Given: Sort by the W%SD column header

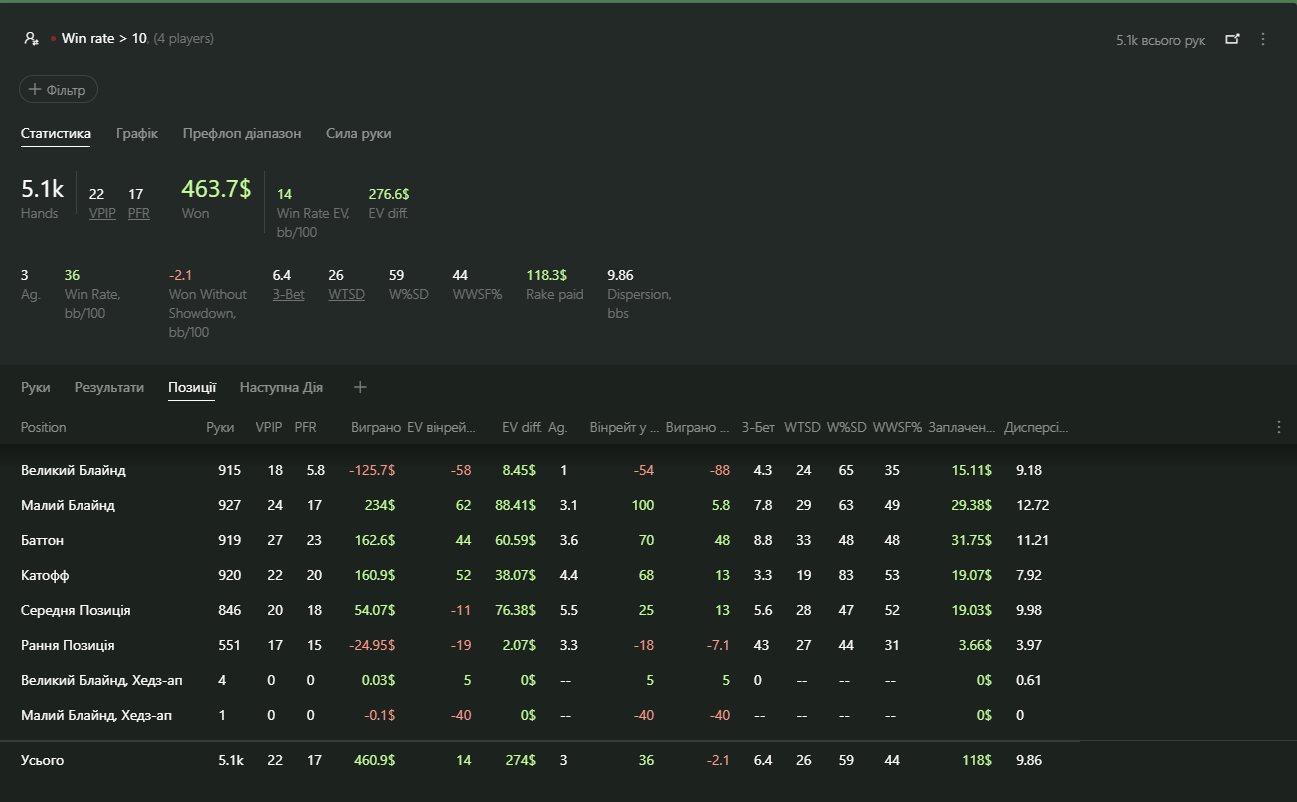Looking at the screenshot, I should 846,427.
